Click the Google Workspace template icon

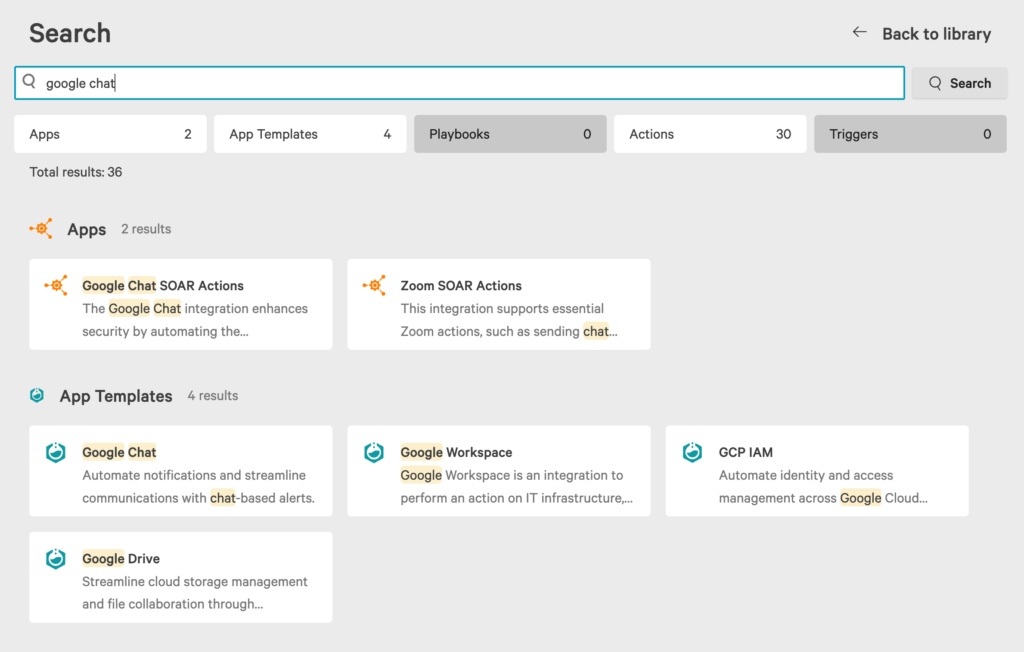click(x=374, y=452)
